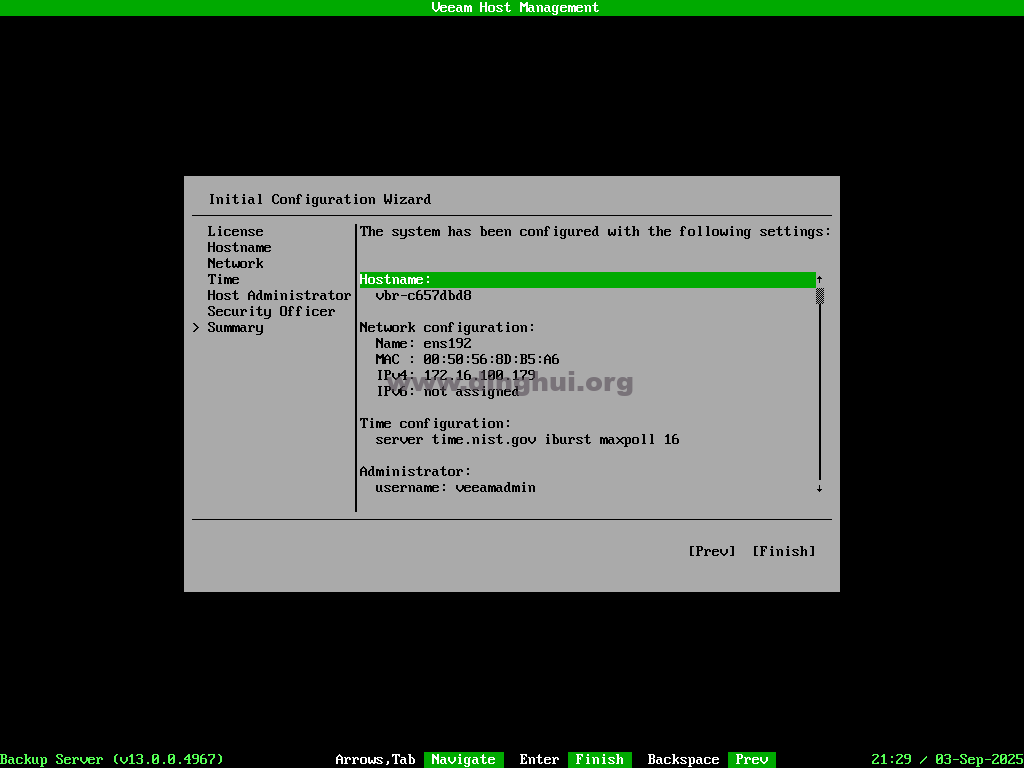This screenshot has height=768, width=1024.
Task: Open the Network wizard step
Action: [x=235, y=263]
